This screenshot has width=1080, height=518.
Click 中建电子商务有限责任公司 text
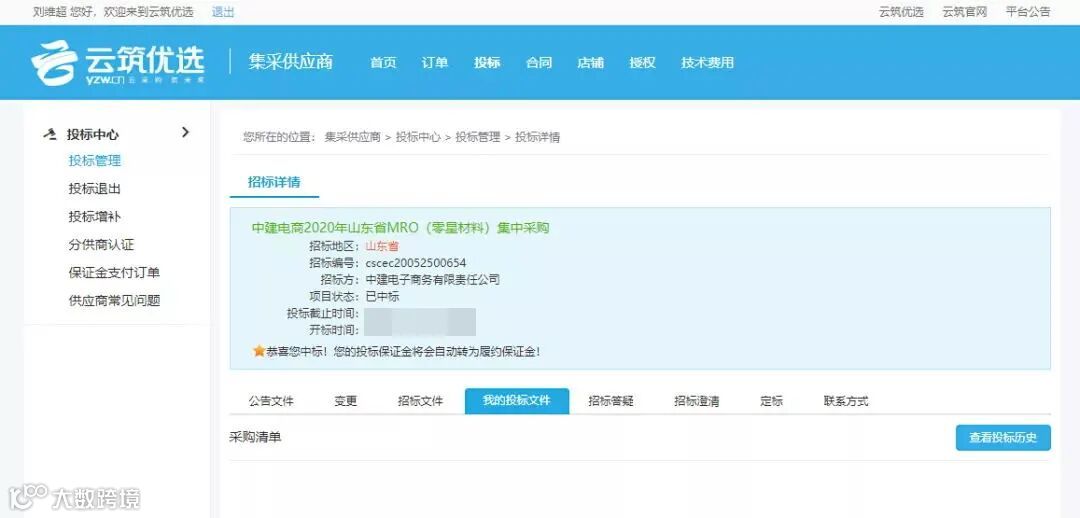point(433,280)
